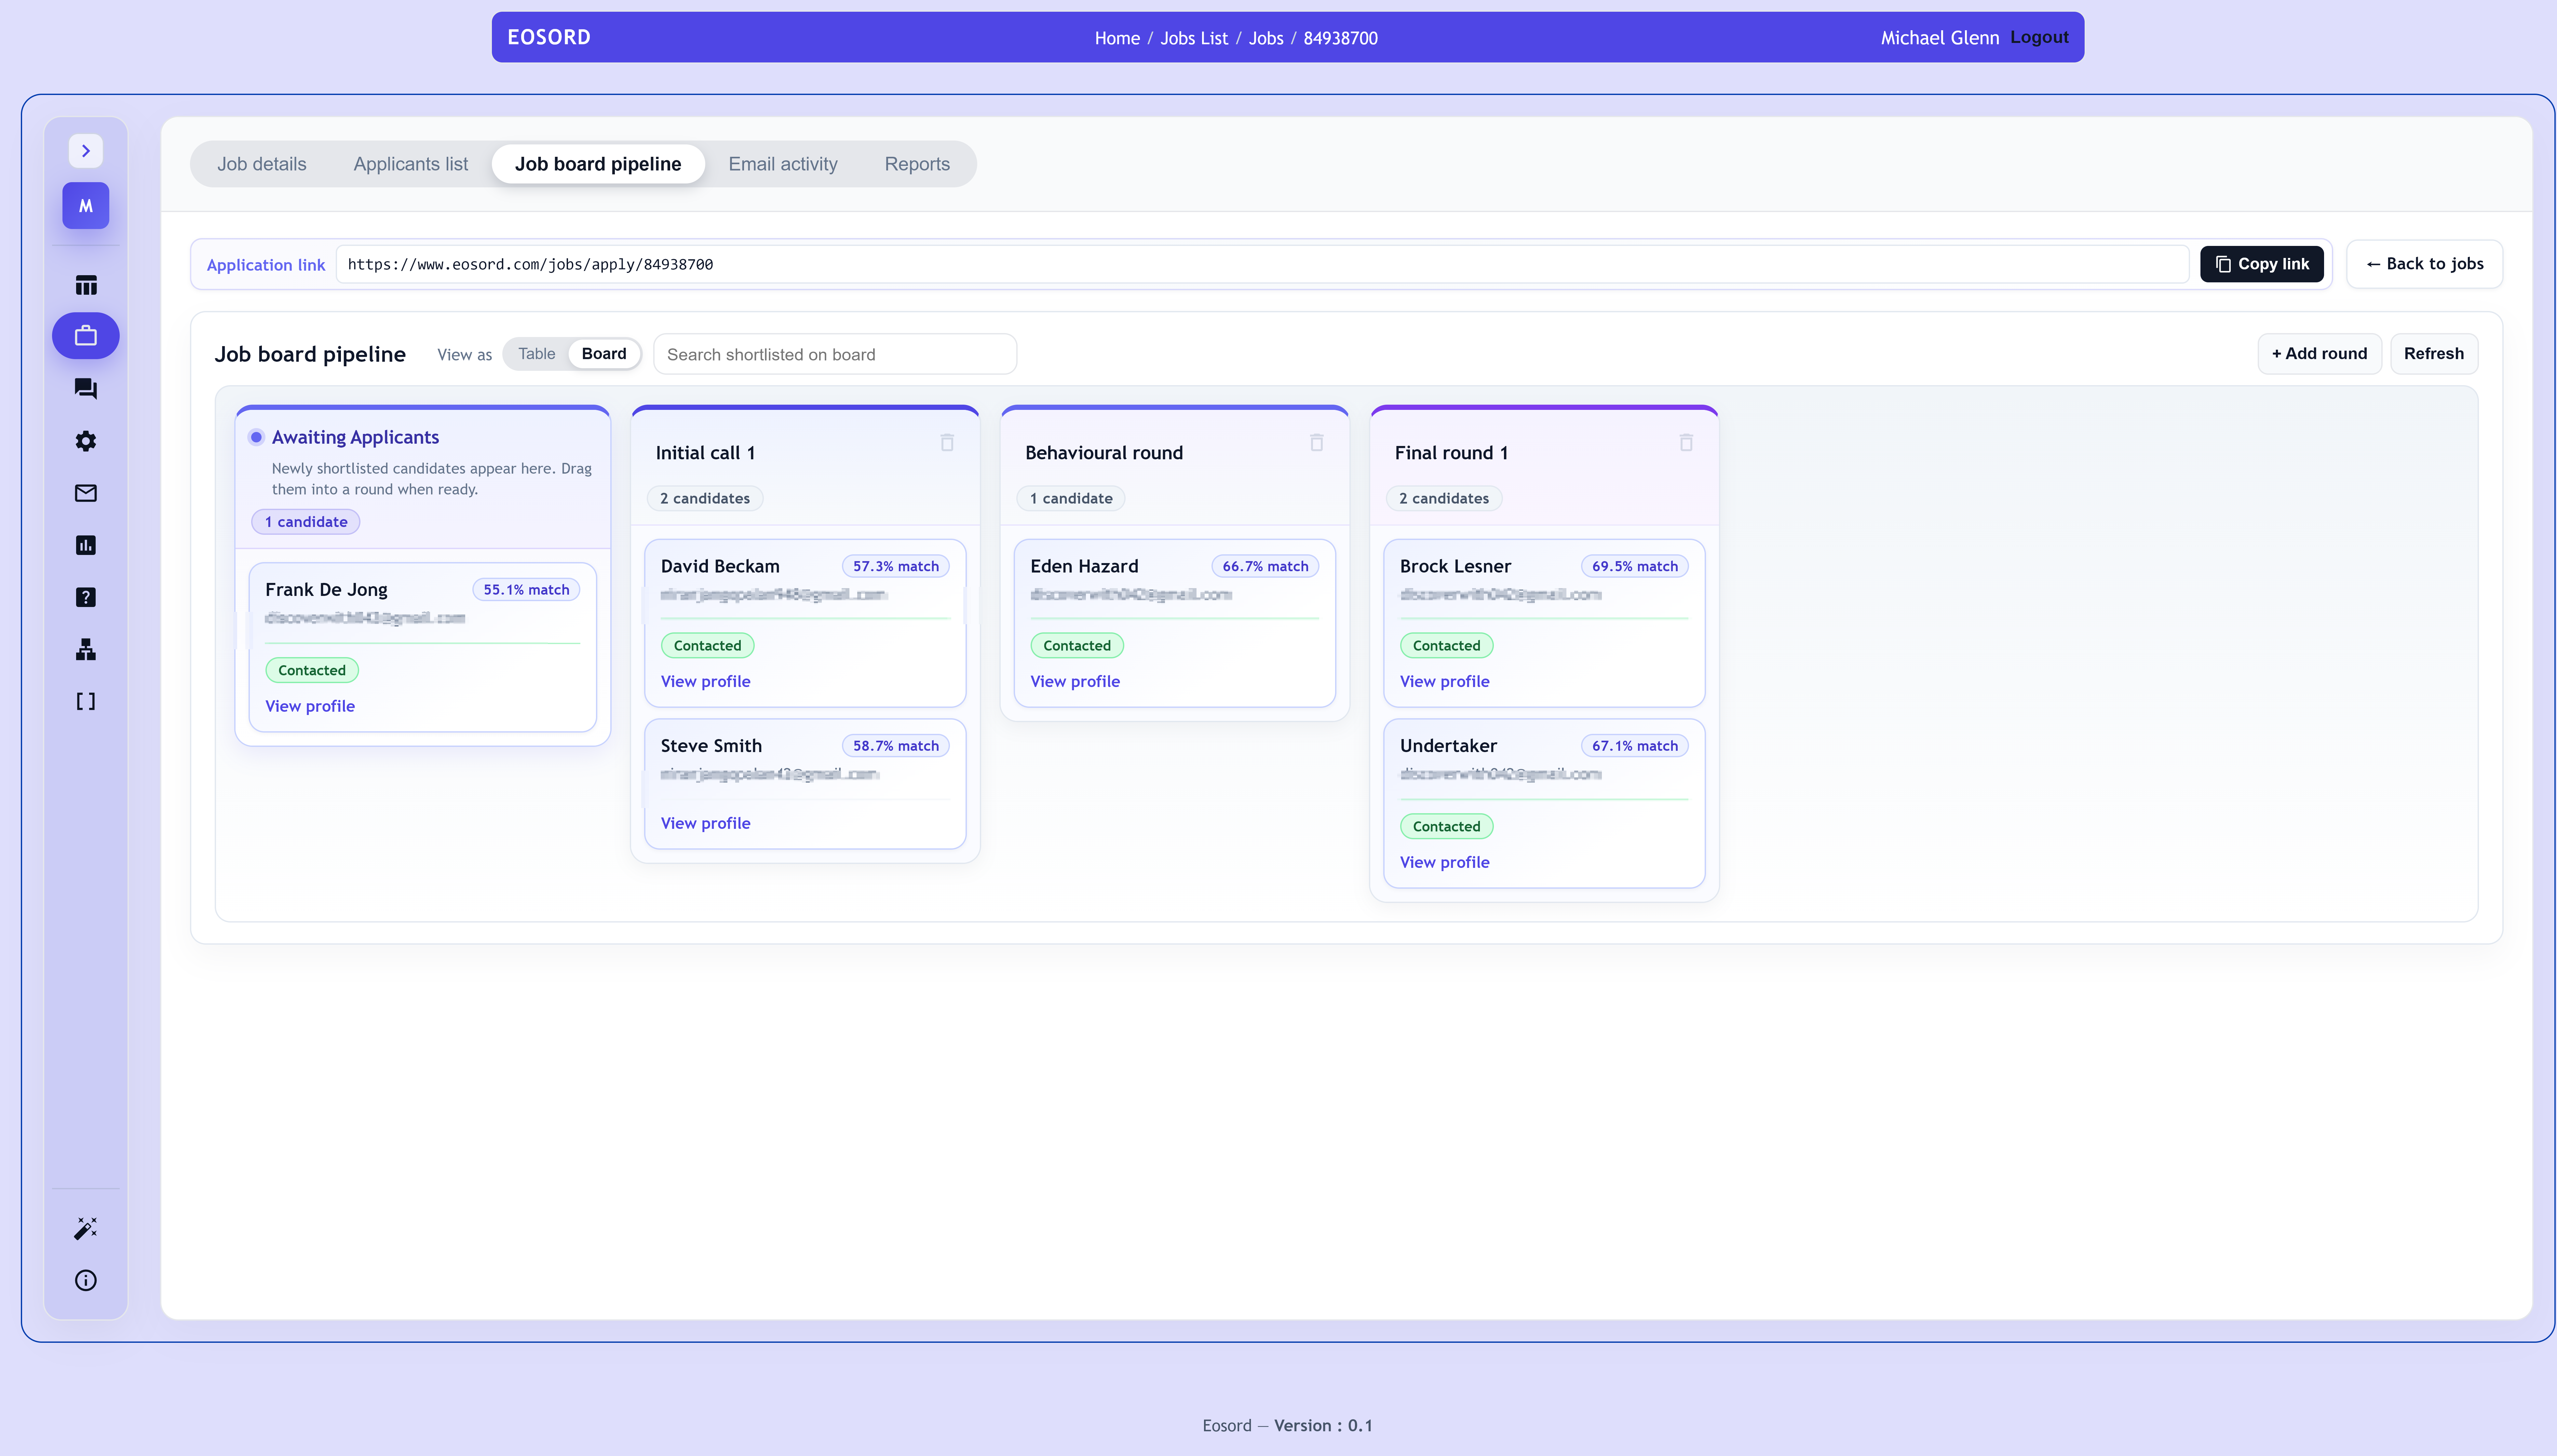The width and height of the screenshot is (2557, 1456).
Task: Open the Reports tab
Action: (x=917, y=164)
